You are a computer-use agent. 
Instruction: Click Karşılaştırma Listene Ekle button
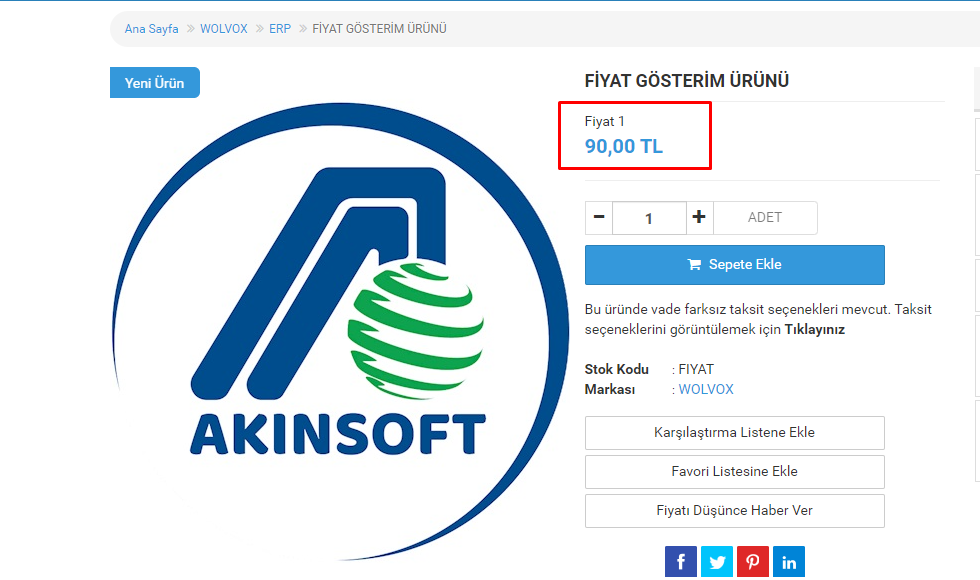coord(734,432)
